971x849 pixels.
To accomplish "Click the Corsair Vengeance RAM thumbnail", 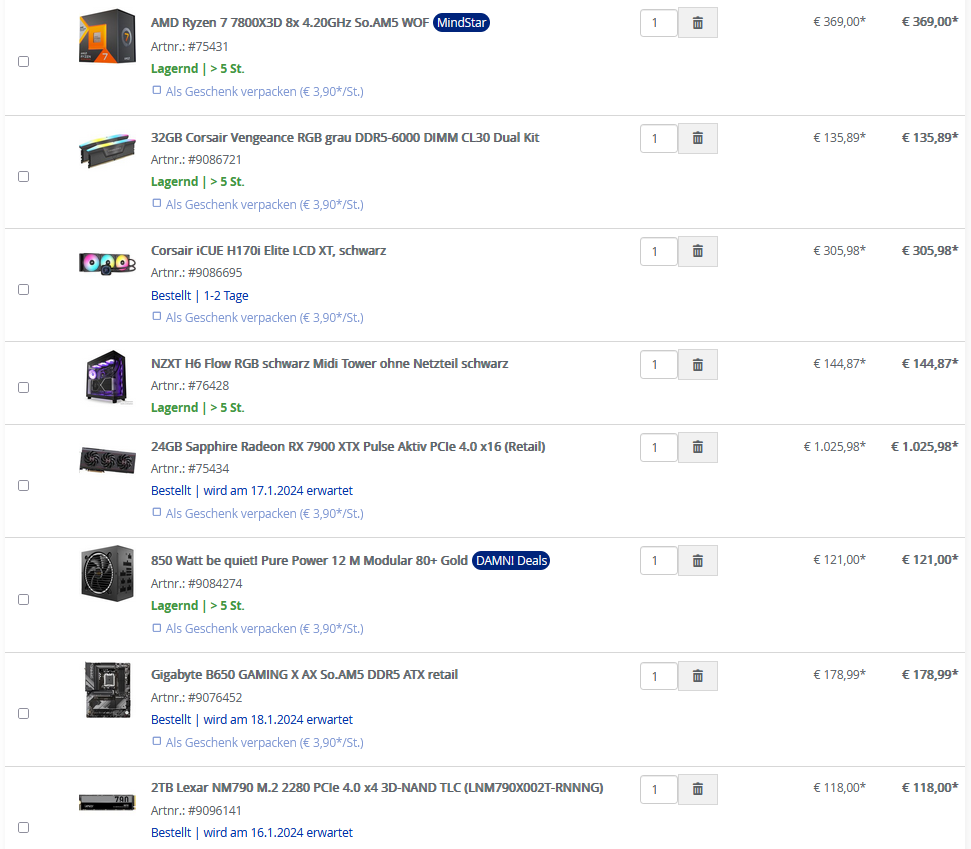I will coord(108,150).
